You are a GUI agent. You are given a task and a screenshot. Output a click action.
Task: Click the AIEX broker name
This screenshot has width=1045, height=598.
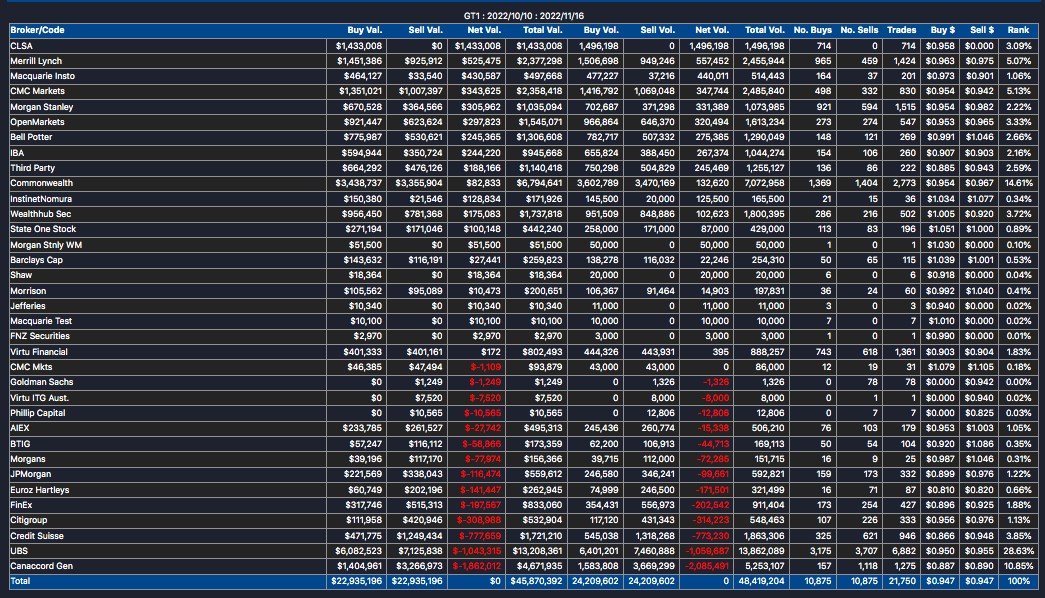(x=19, y=428)
